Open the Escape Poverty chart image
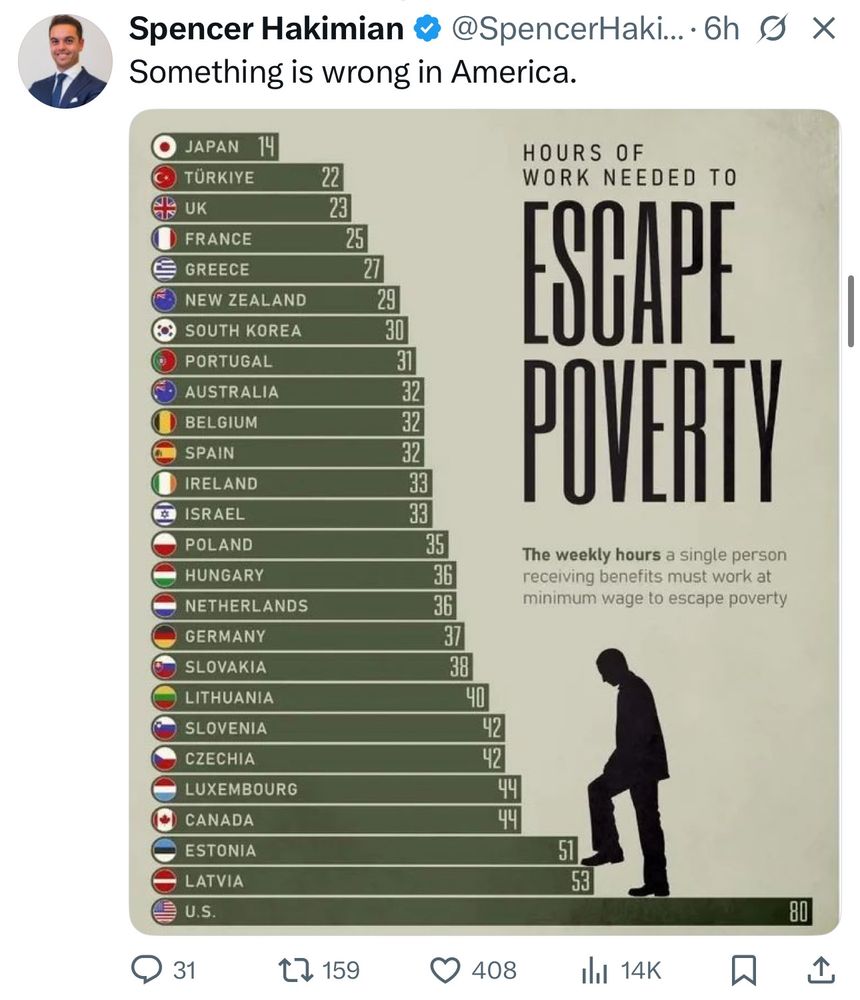This screenshot has width=860, height=1000. 484,520
